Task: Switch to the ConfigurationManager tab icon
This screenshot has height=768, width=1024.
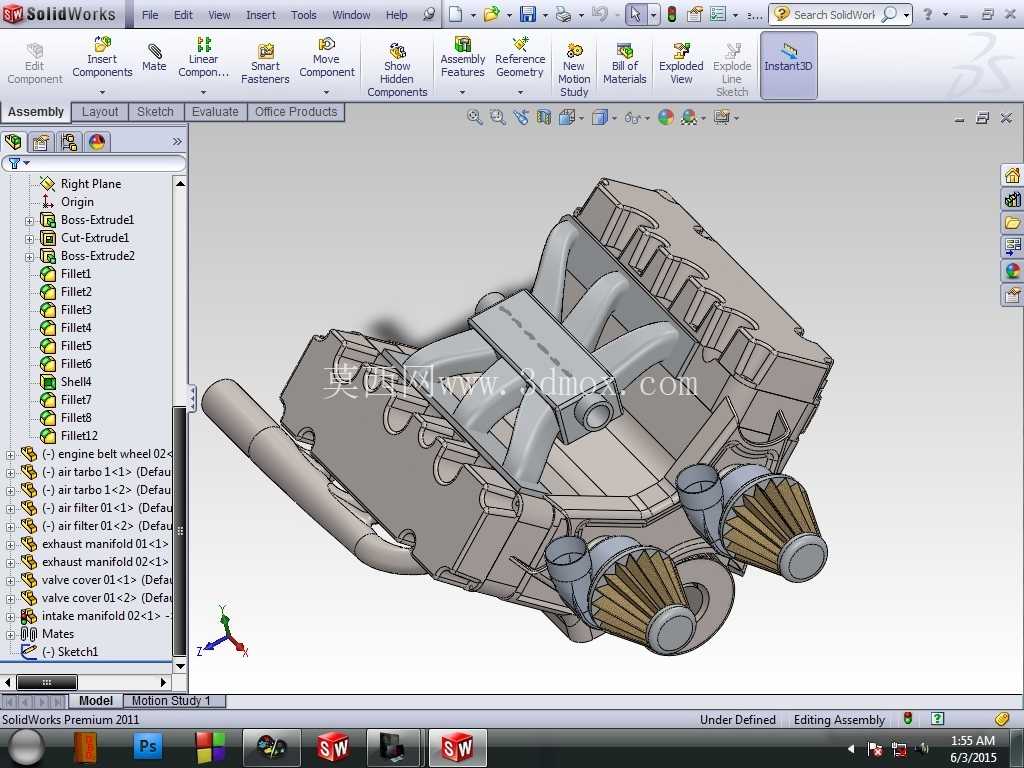Action: click(x=69, y=142)
